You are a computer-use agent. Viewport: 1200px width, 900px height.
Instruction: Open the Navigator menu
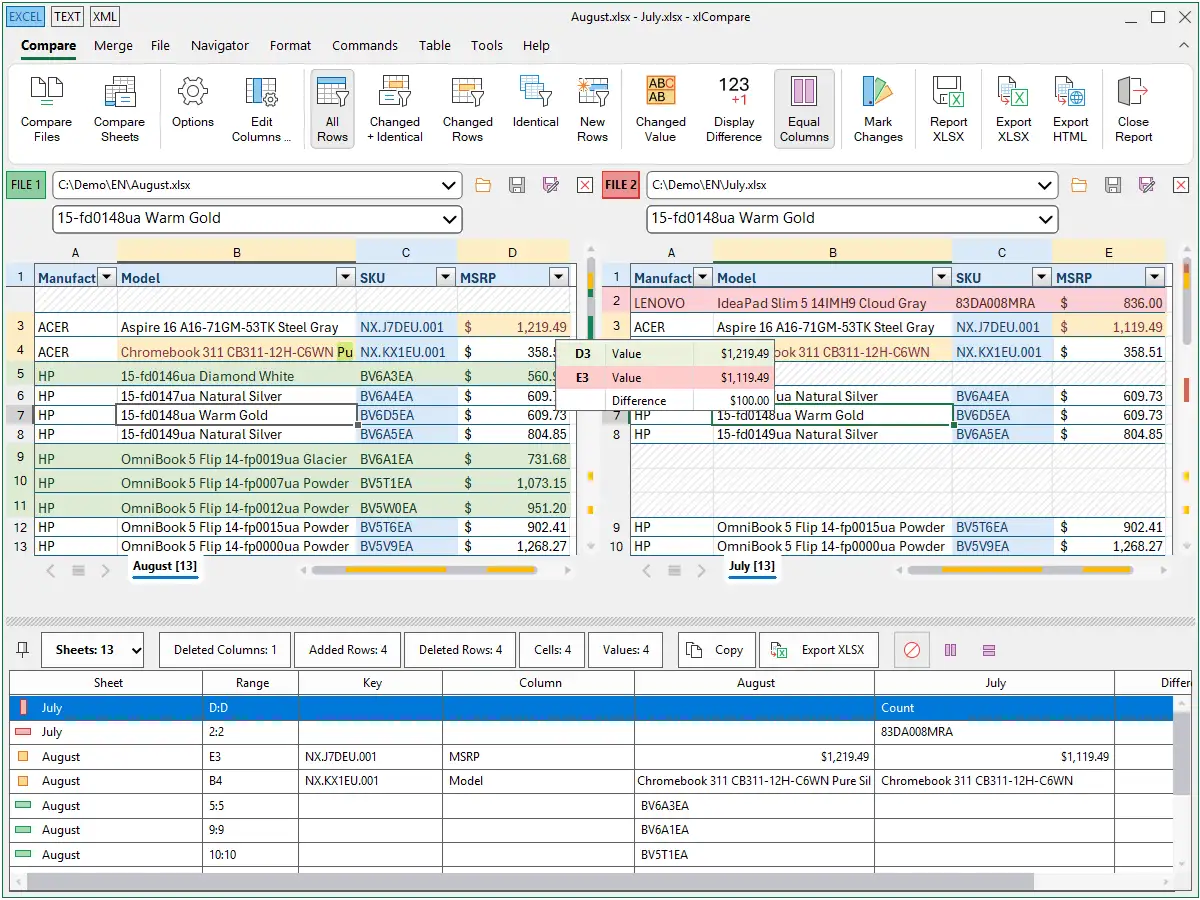click(x=220, y=45)
